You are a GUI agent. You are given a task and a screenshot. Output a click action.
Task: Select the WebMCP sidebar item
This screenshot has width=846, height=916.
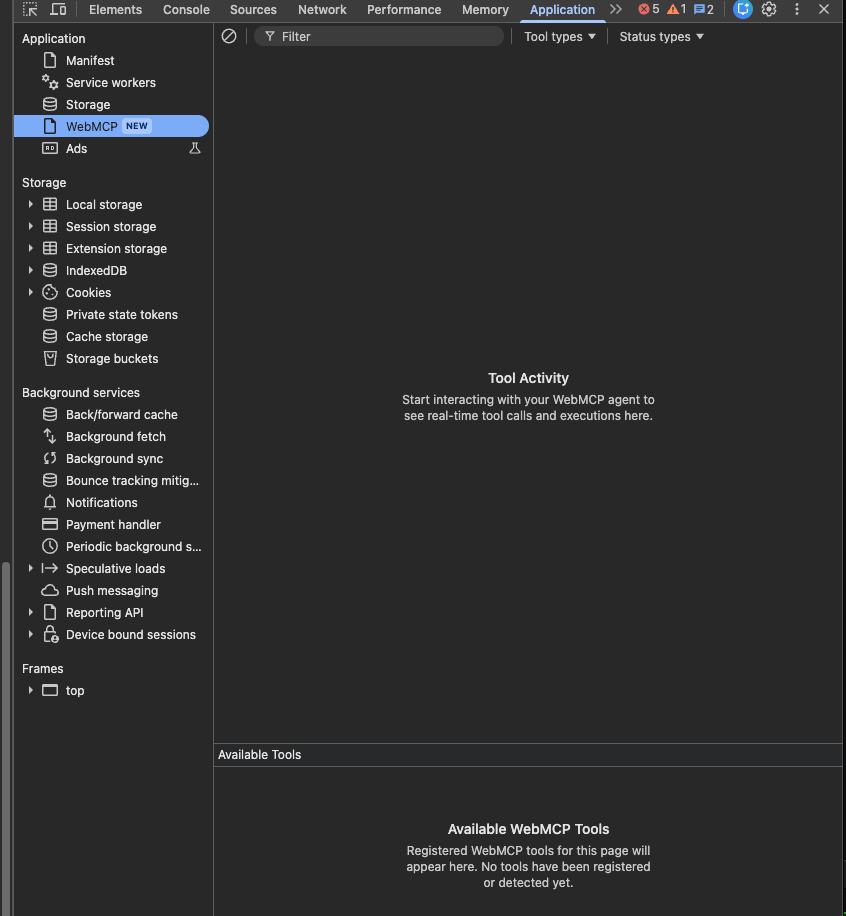(111, 126)
